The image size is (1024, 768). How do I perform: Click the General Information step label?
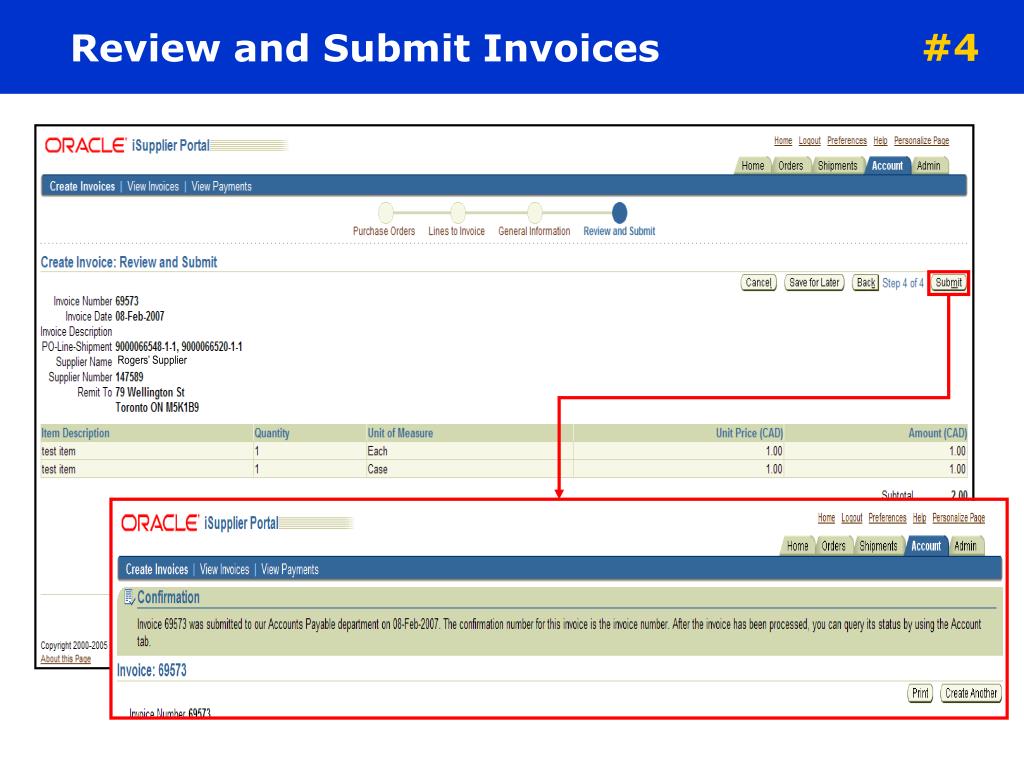534,231
